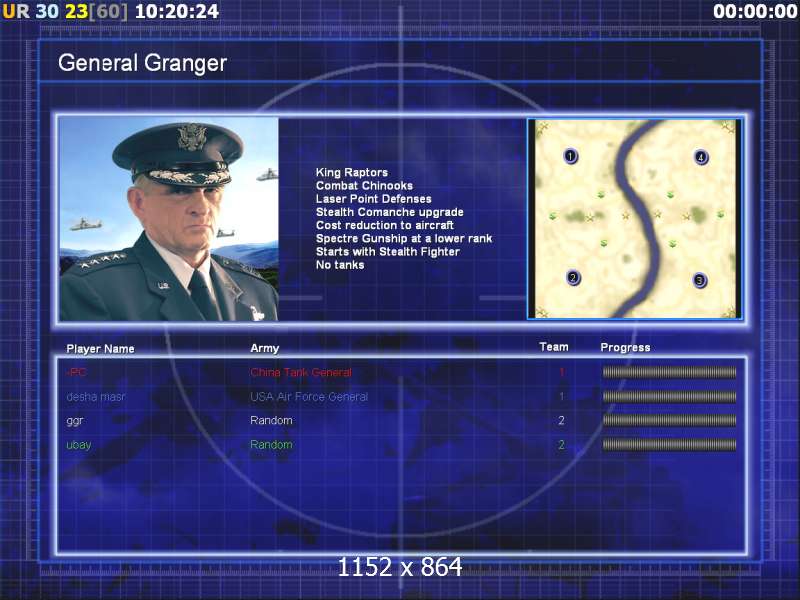
Task: Click the team number in ubay's row
Action: click(x=561, y=445)
